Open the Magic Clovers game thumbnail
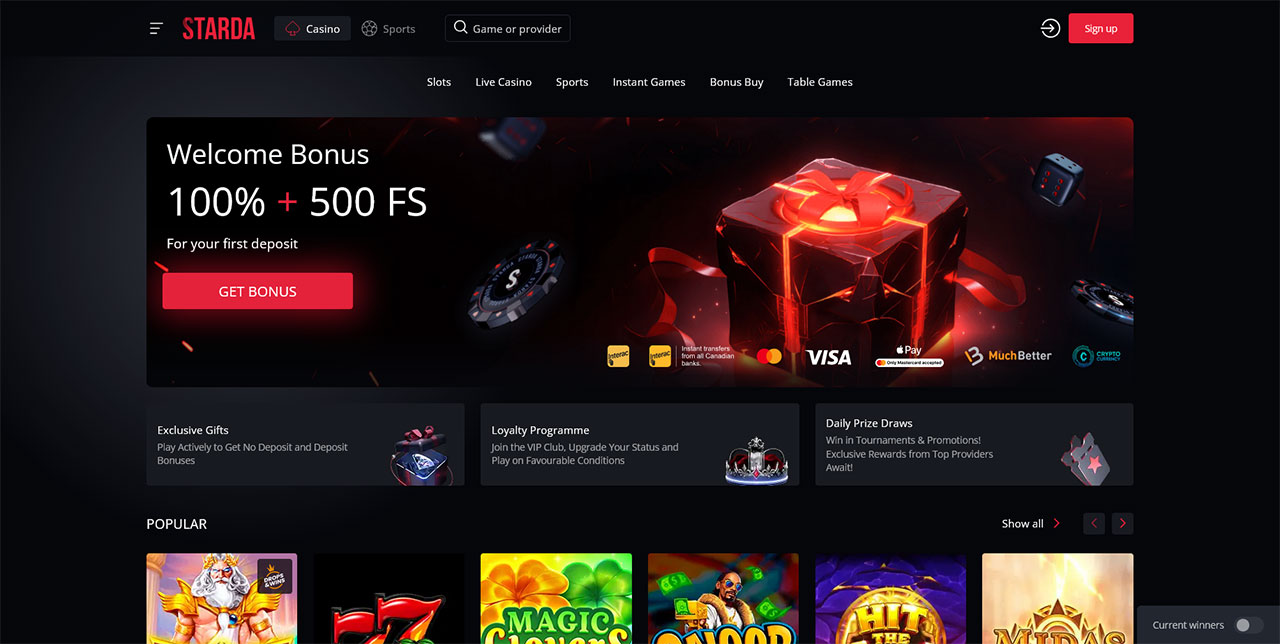Viewport: 1280px width, 644px height. [556, 598]
